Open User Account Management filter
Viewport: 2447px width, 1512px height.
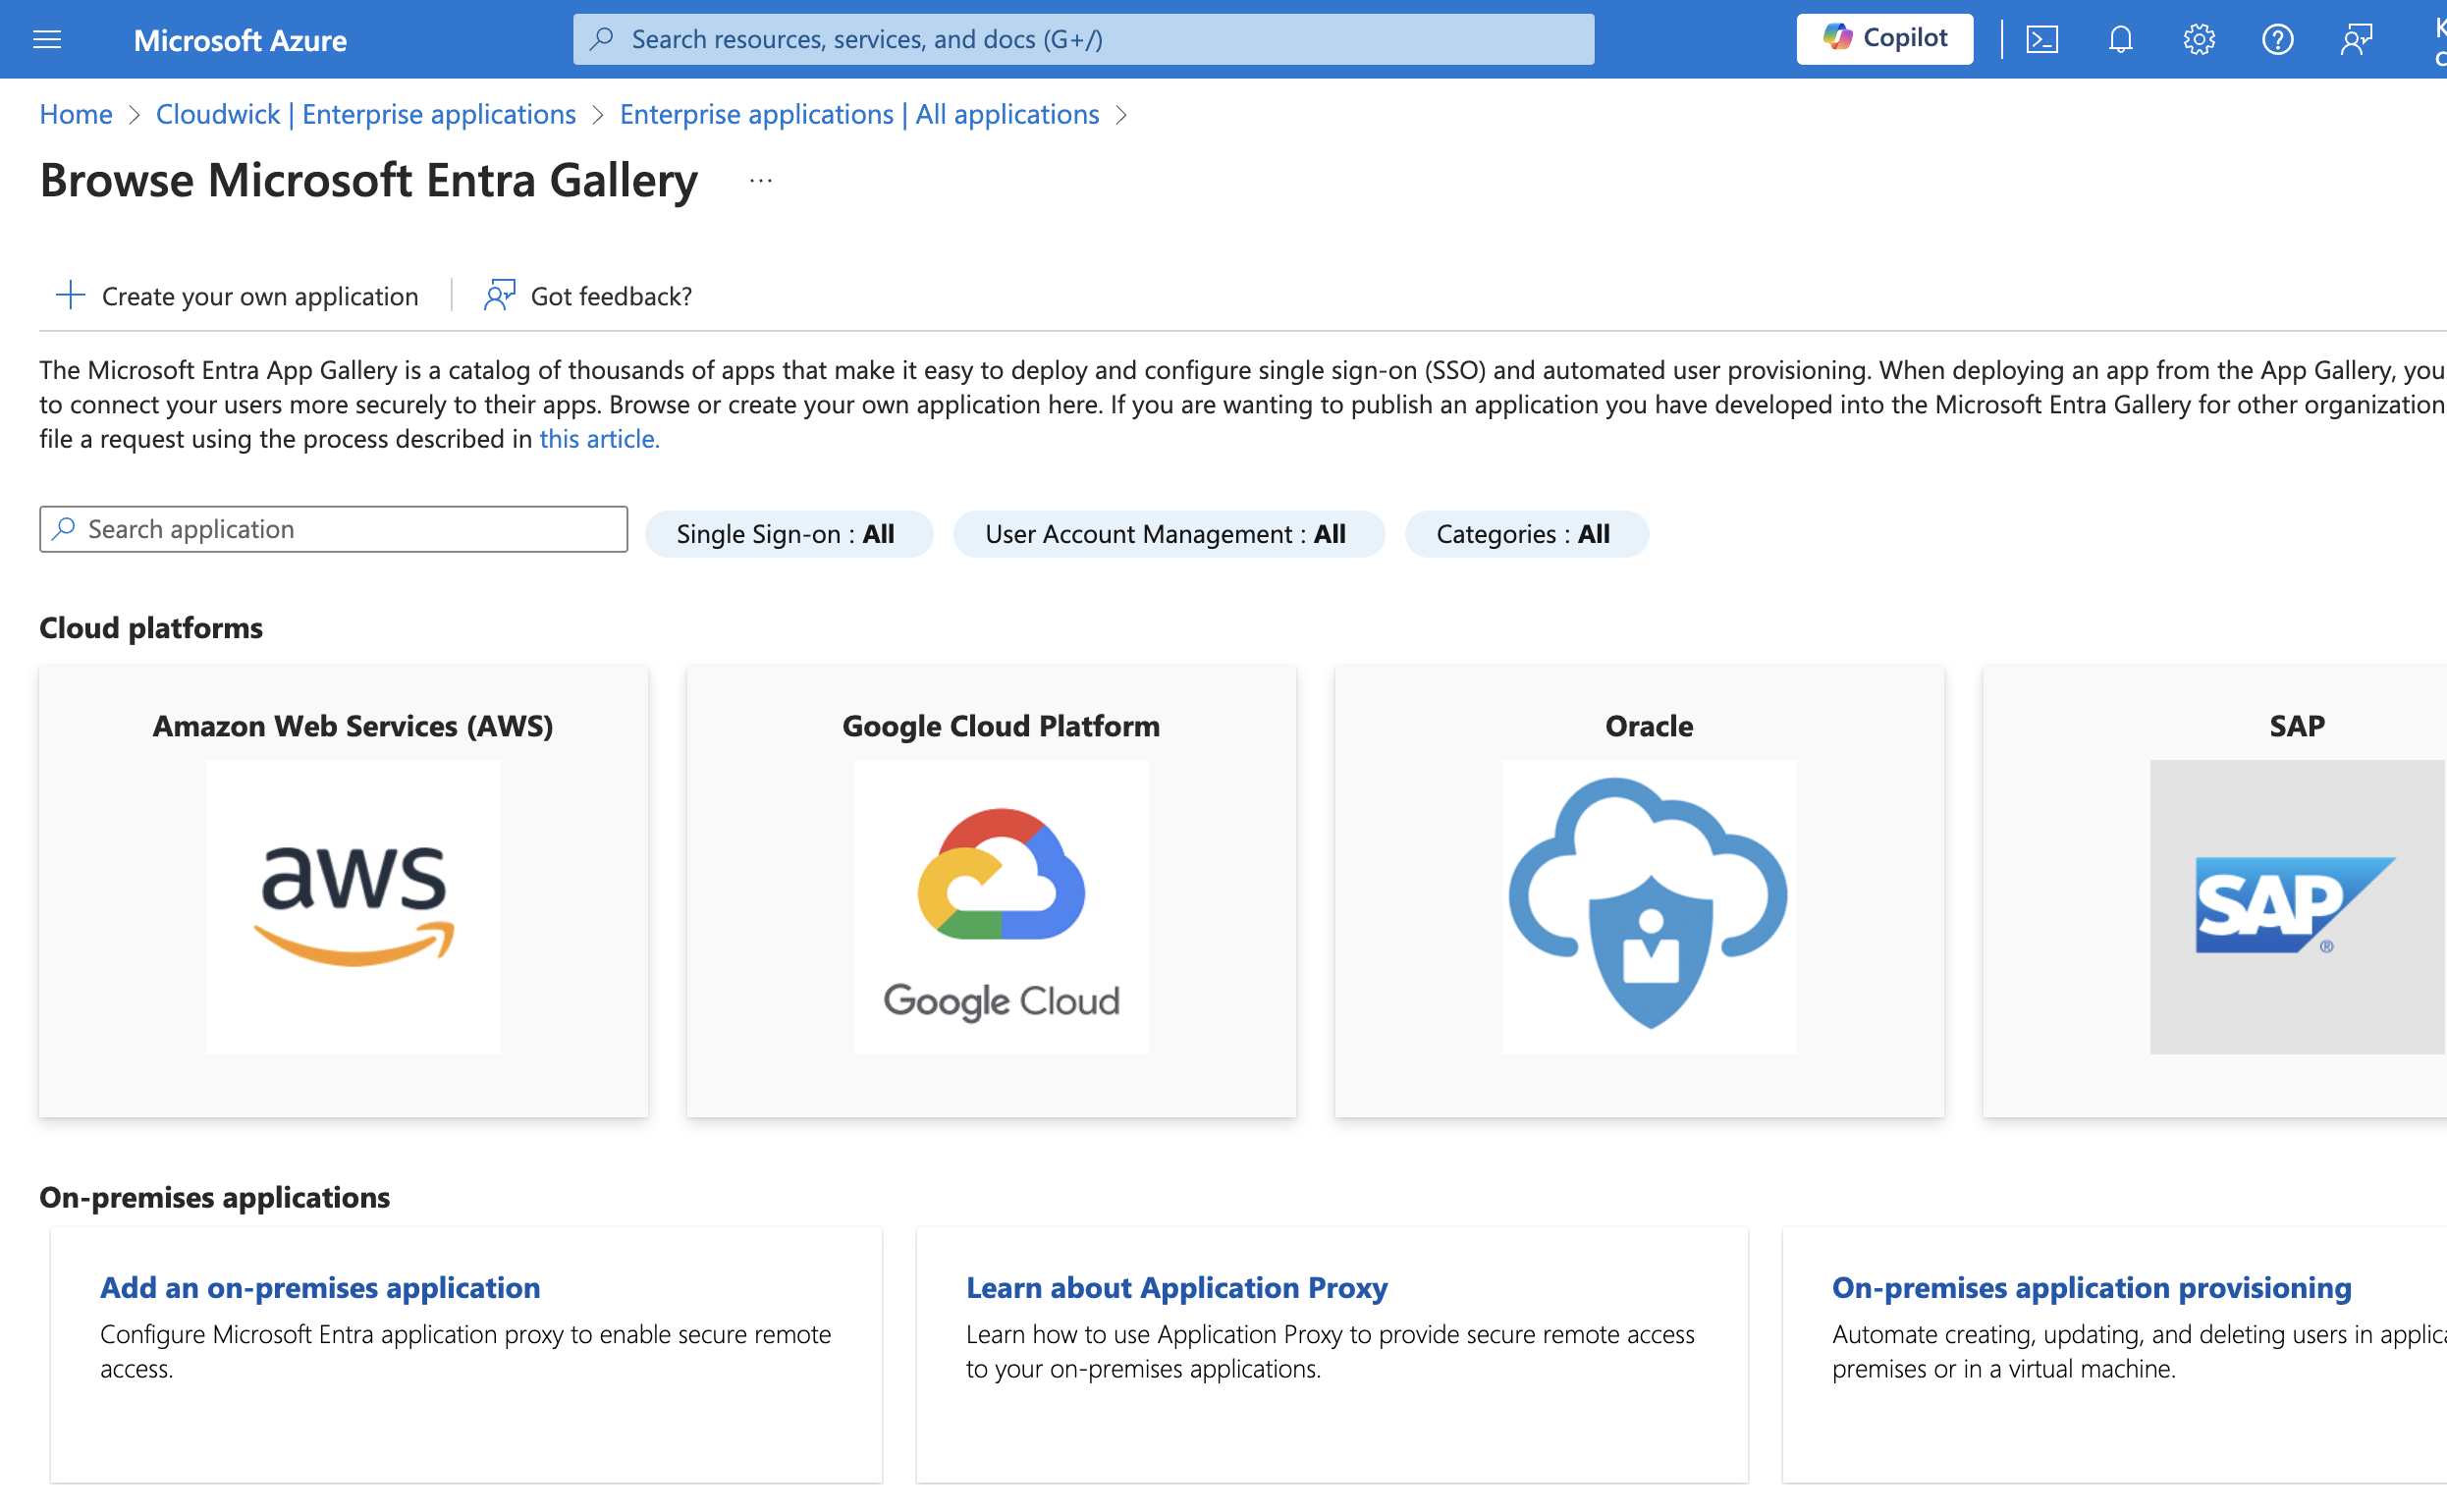pos(1168,534)
